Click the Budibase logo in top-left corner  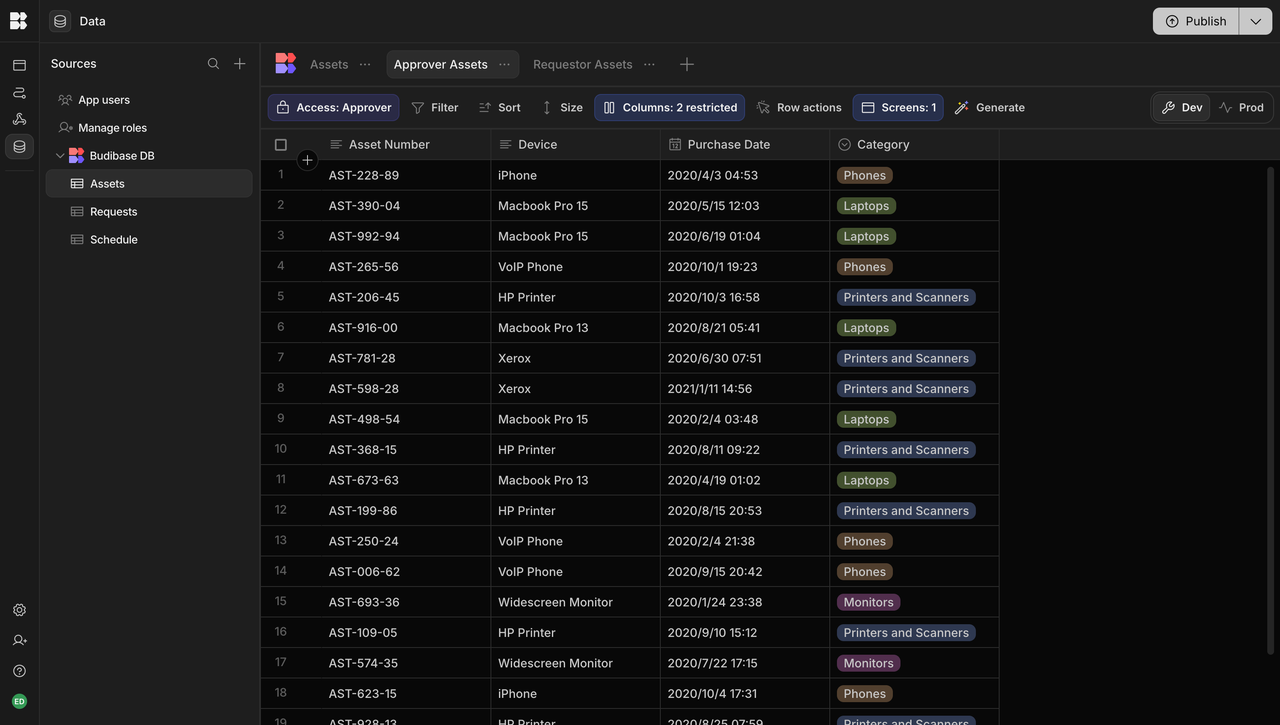click(18, 20)
